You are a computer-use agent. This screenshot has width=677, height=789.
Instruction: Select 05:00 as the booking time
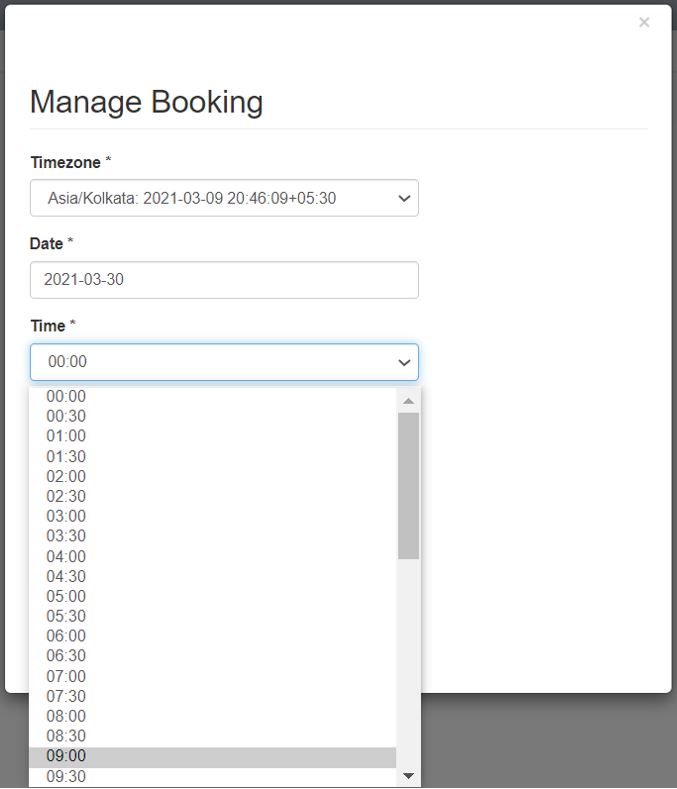point(66,596)
